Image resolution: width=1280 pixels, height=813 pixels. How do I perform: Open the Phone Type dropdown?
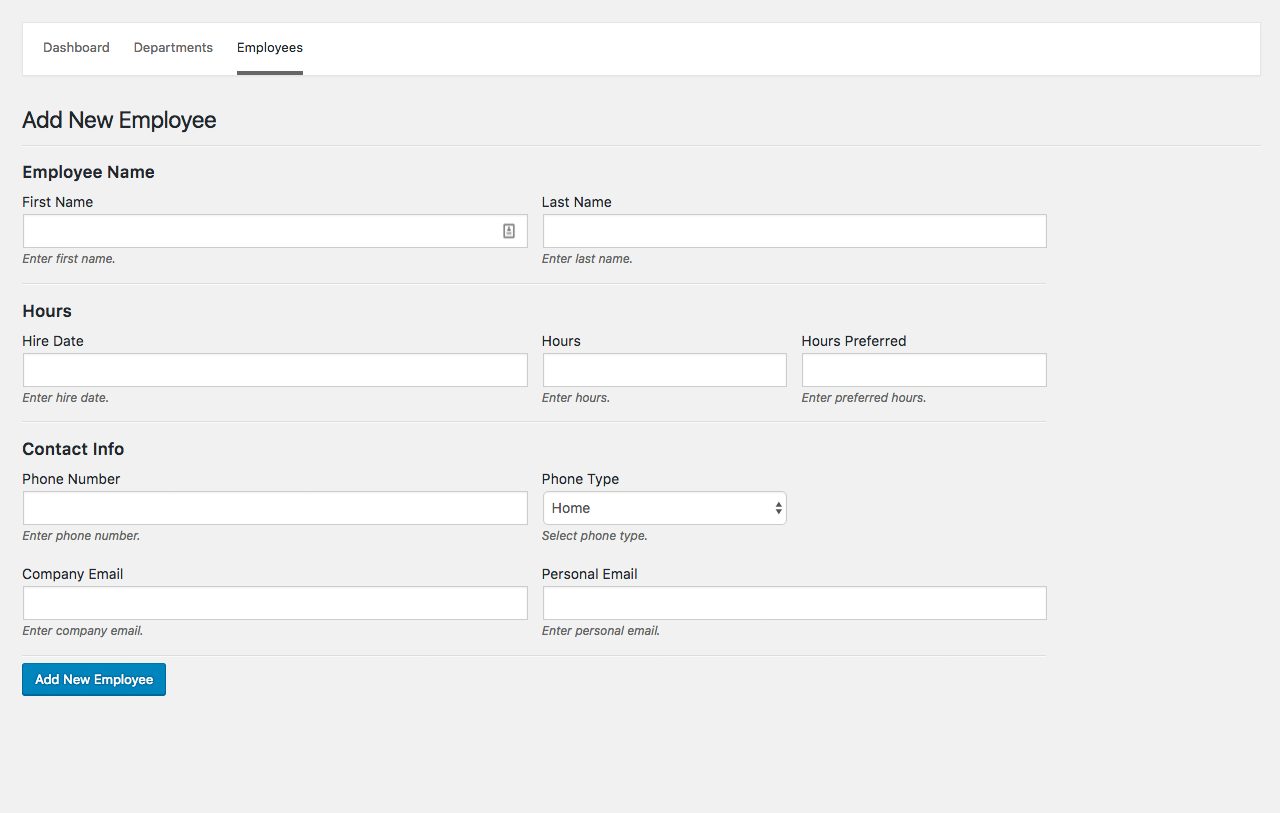pyautogui.click(x=664, y=508)
